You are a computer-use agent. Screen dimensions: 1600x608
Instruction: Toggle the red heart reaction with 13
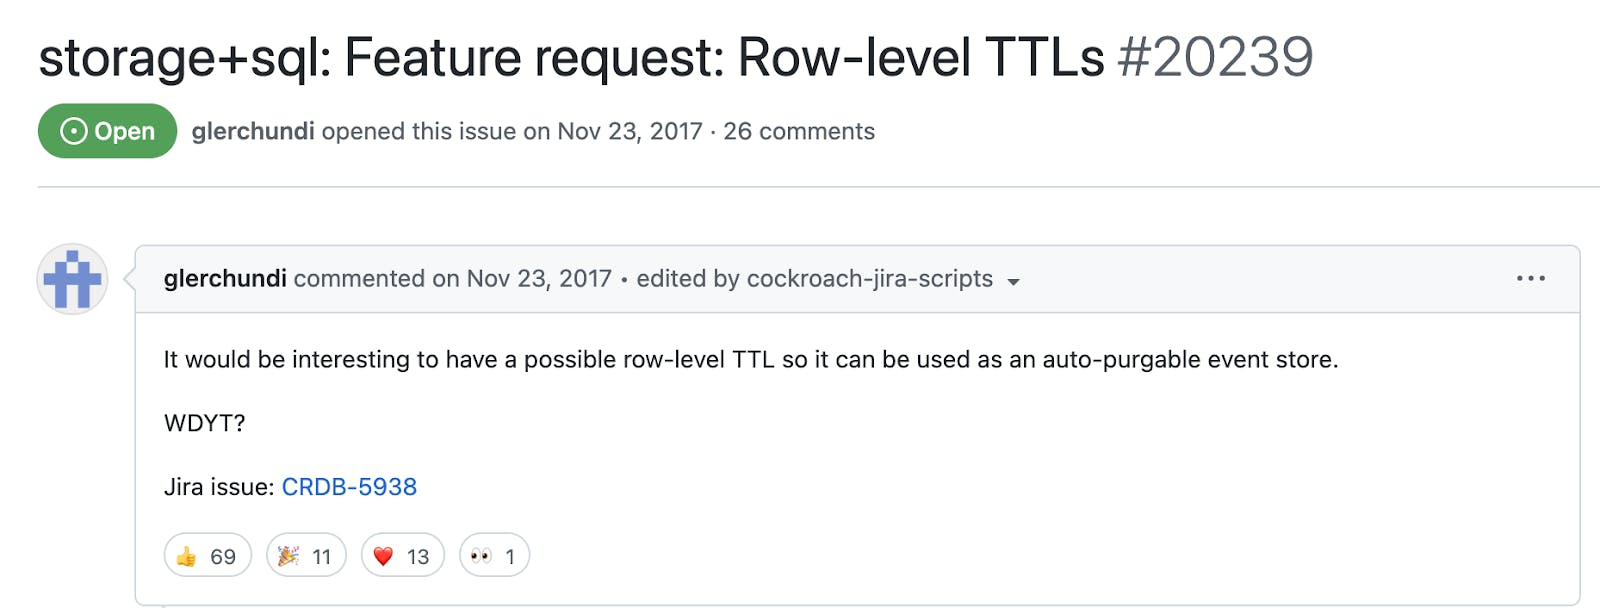(402, 556)
